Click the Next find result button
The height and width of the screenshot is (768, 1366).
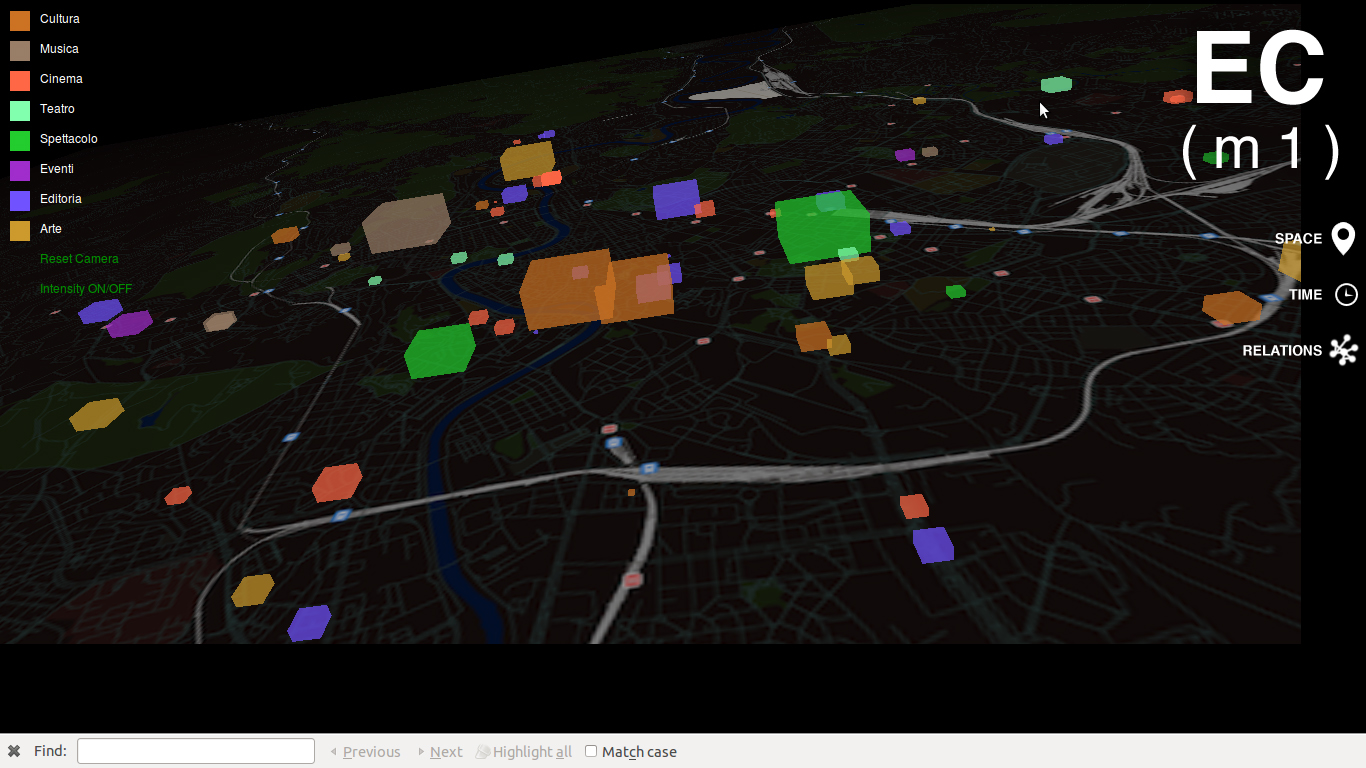[441, 752]
